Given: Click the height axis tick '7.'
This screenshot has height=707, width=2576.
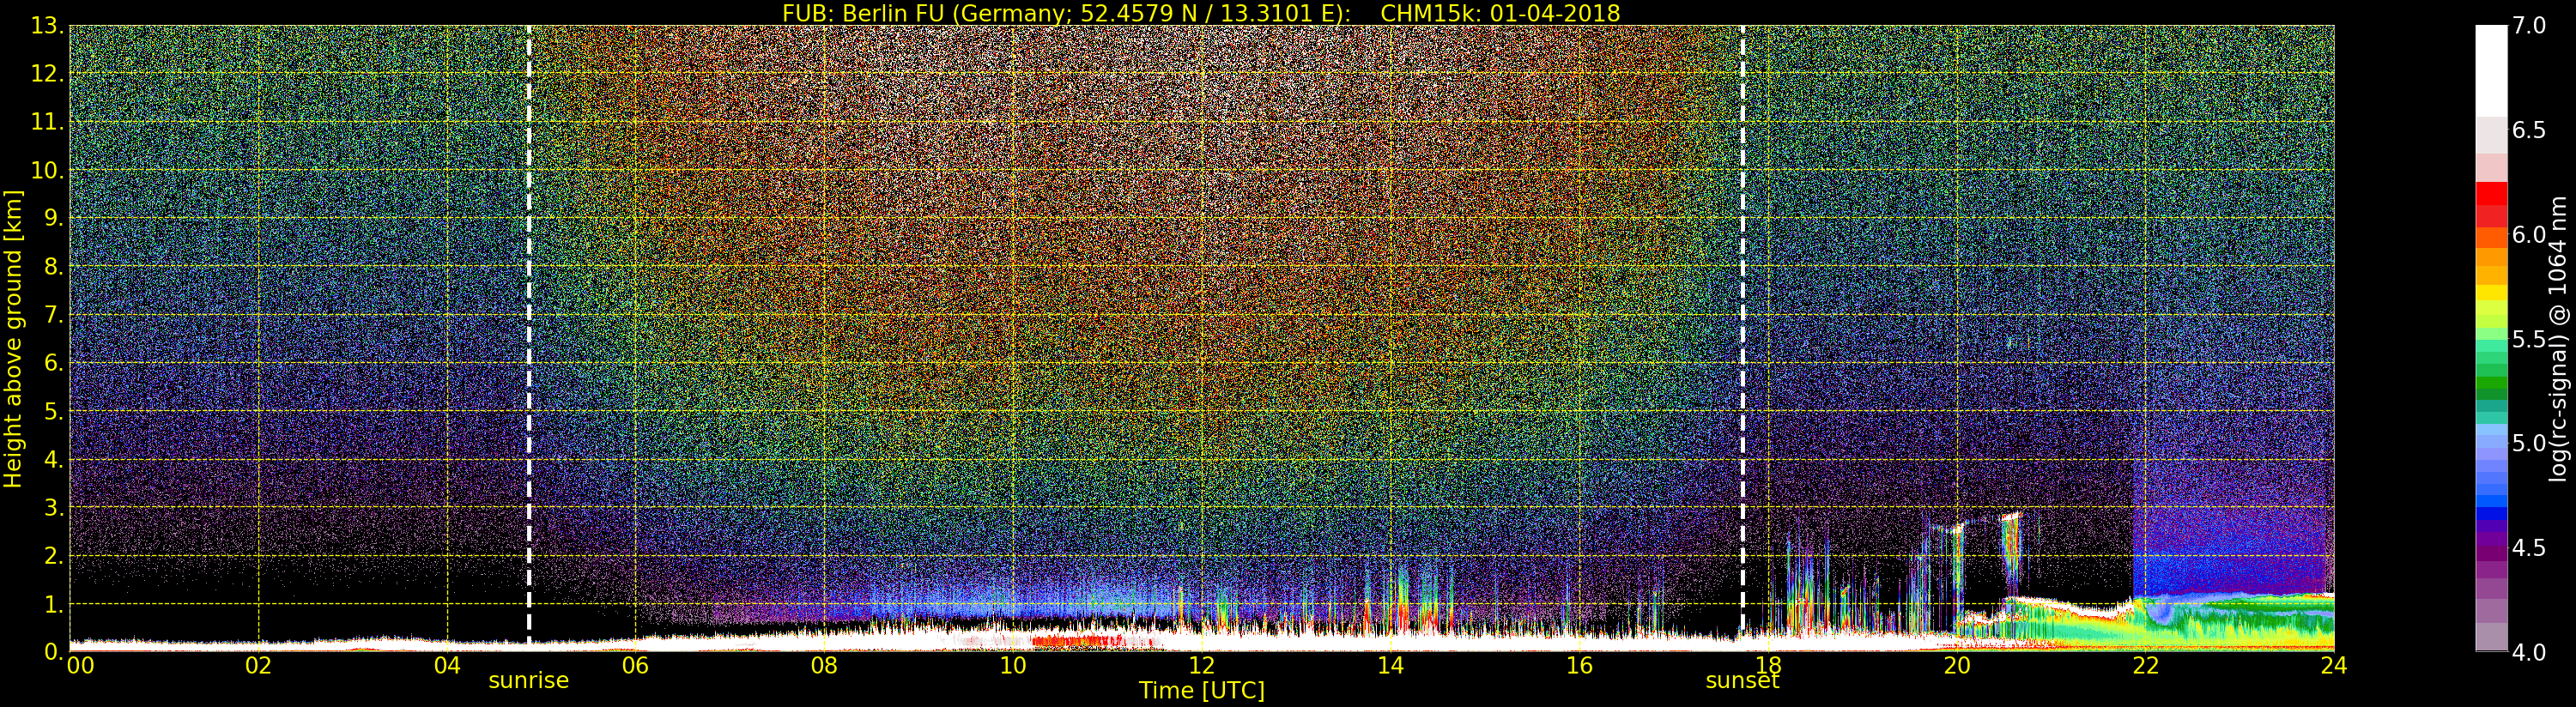Looking at the screenshot, I should [x=54, y=315].
